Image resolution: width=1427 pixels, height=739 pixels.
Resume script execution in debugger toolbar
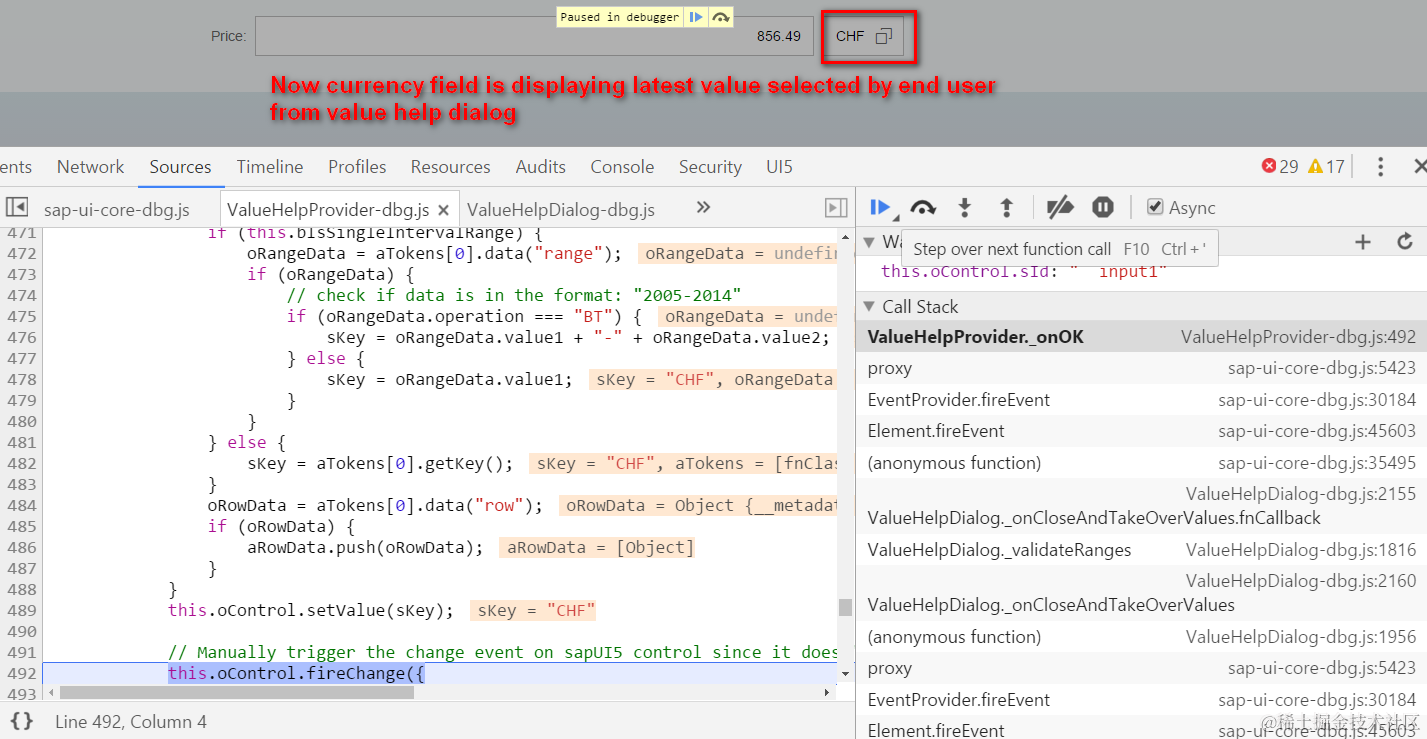880,207
